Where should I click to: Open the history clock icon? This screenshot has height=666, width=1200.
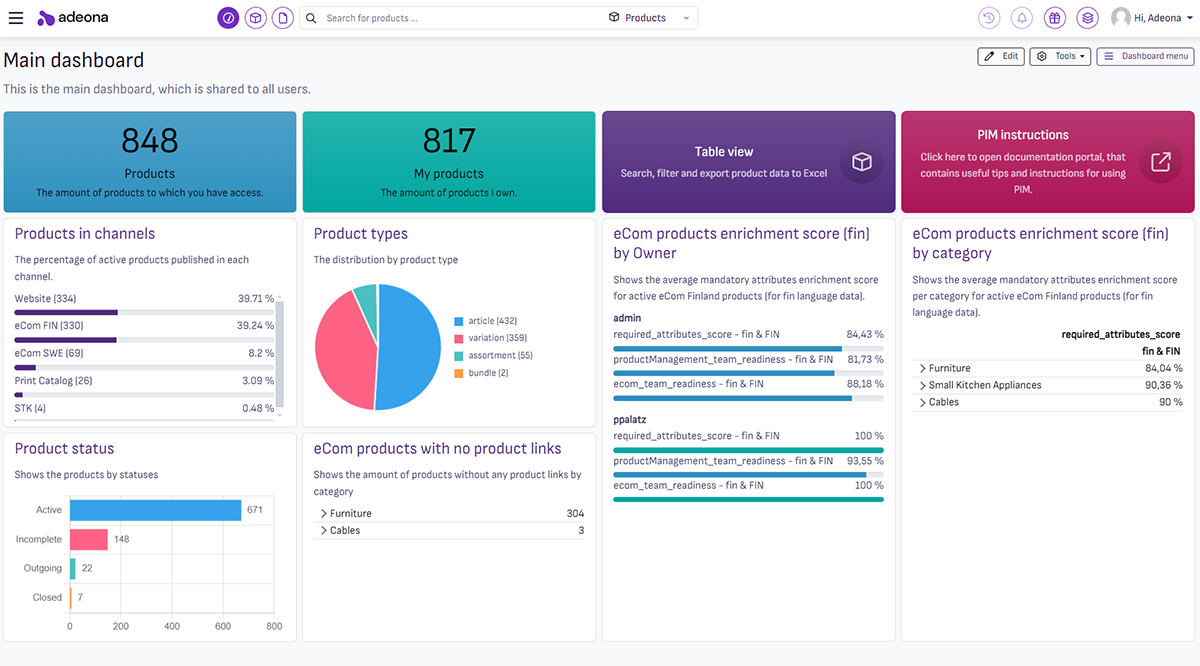click(989, 18)
